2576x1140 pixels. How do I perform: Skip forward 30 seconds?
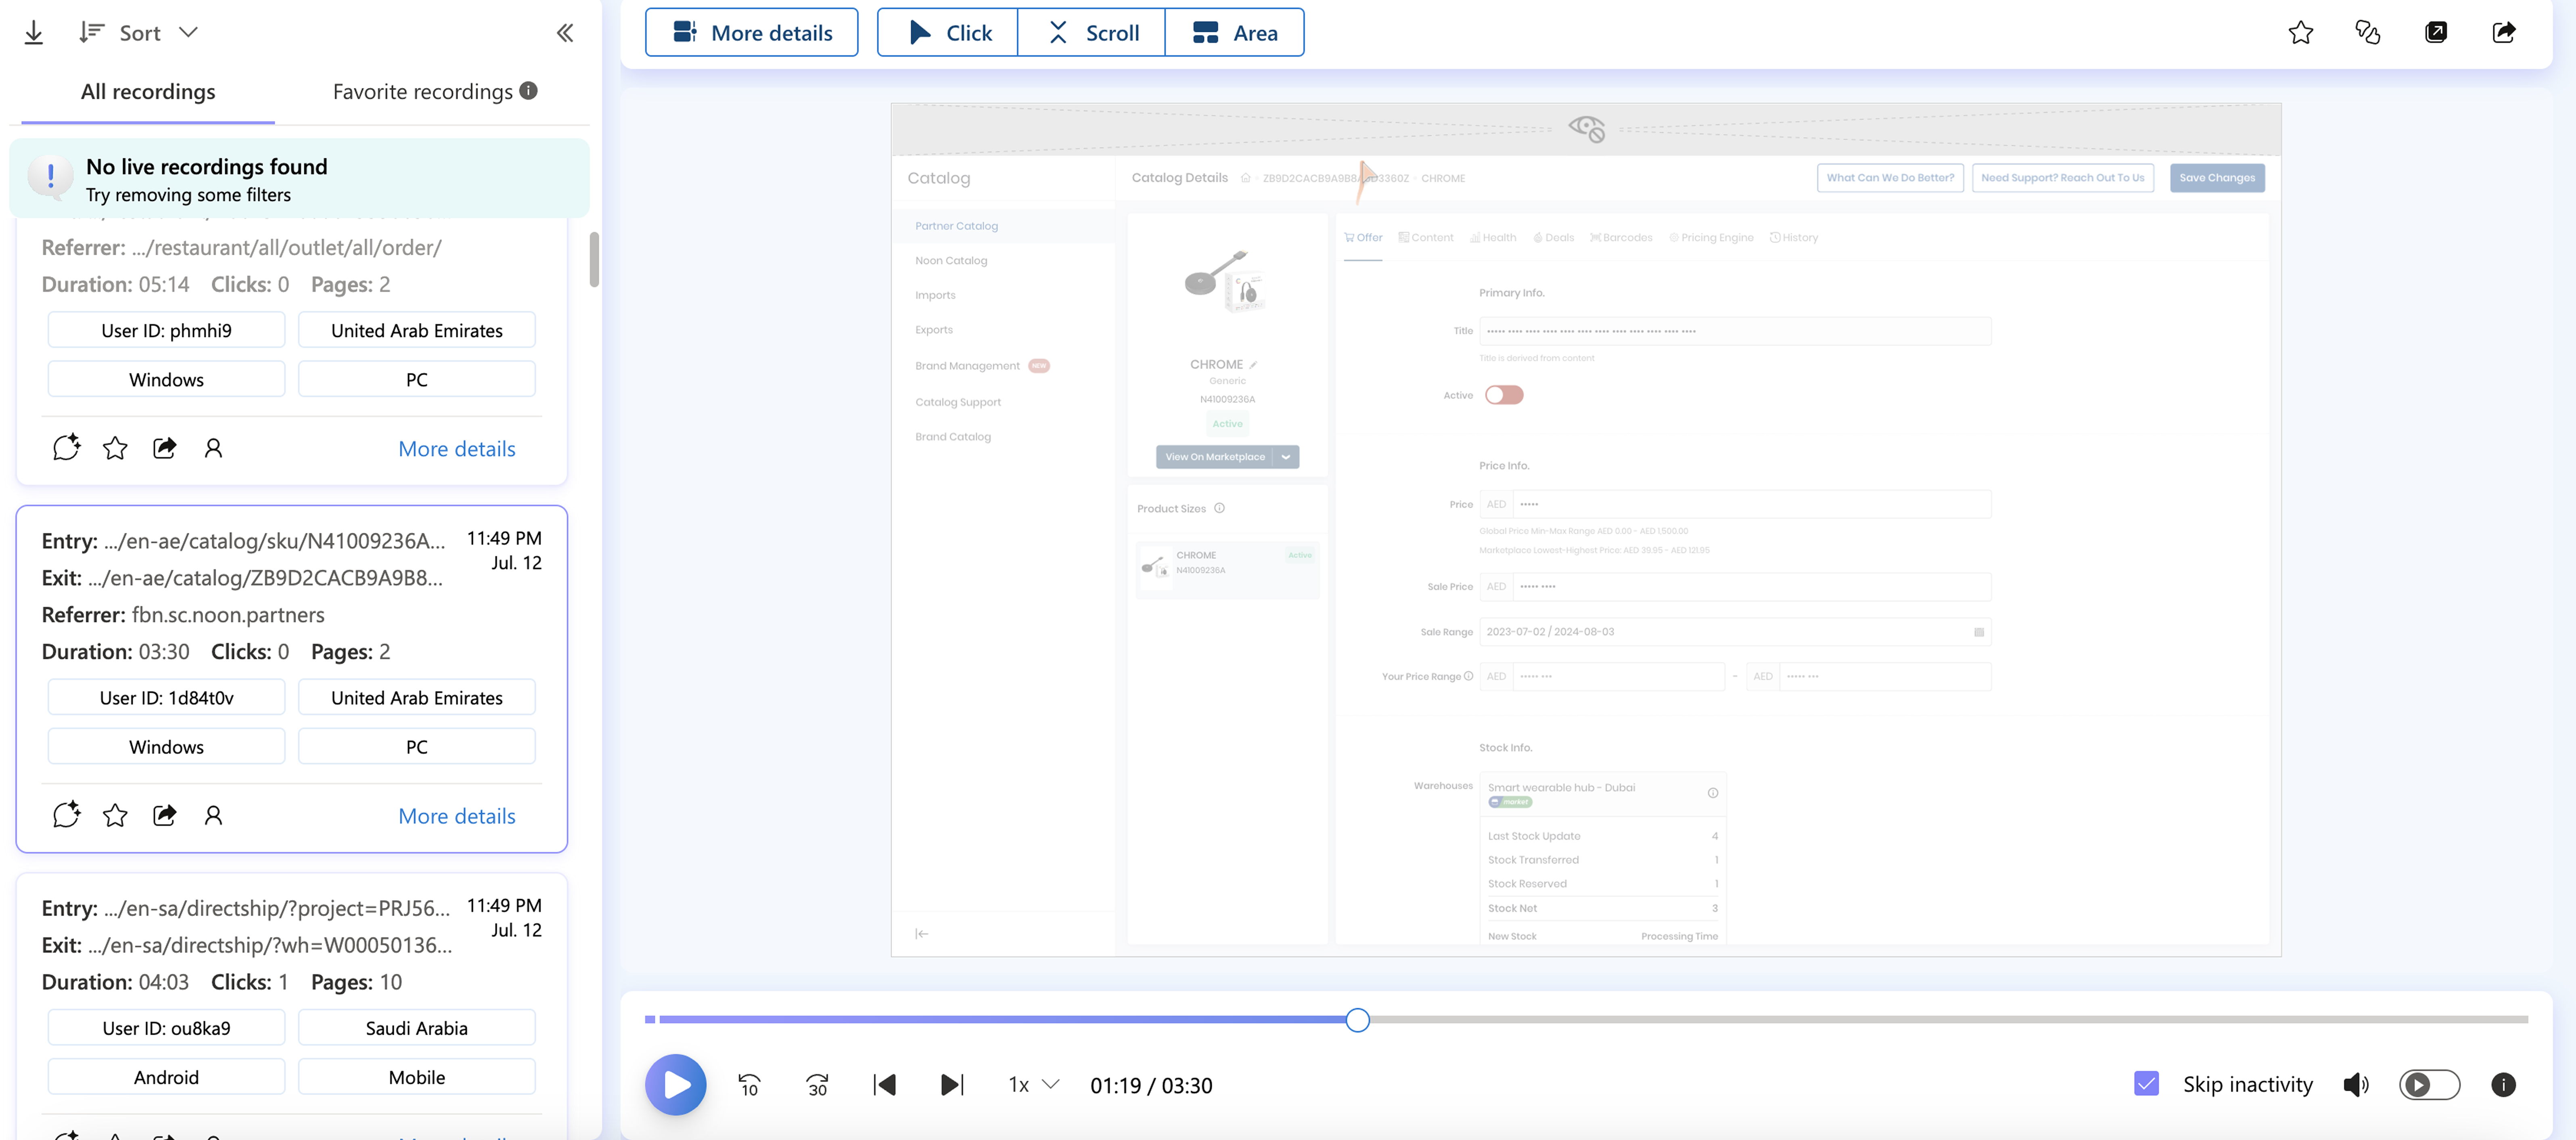pos(817,1085)
